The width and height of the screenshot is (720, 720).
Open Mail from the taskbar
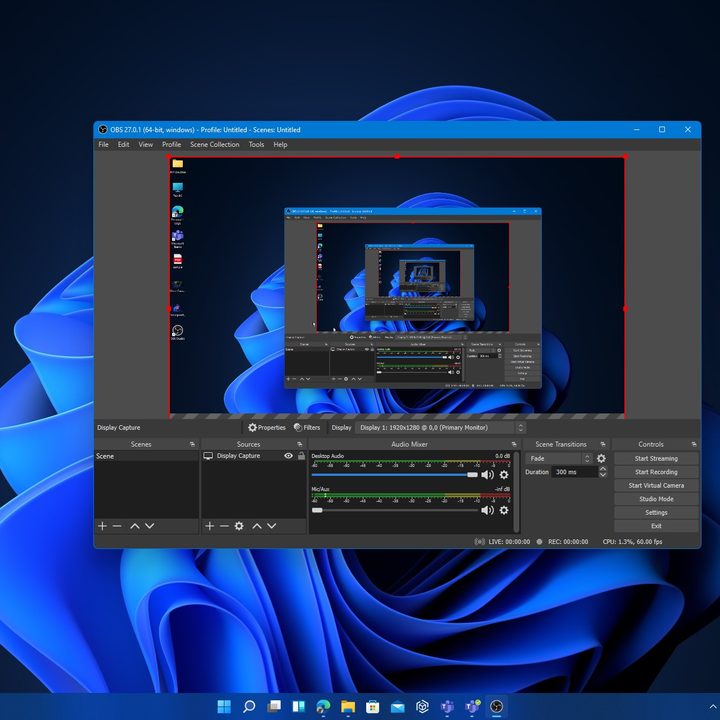[398, 706]
